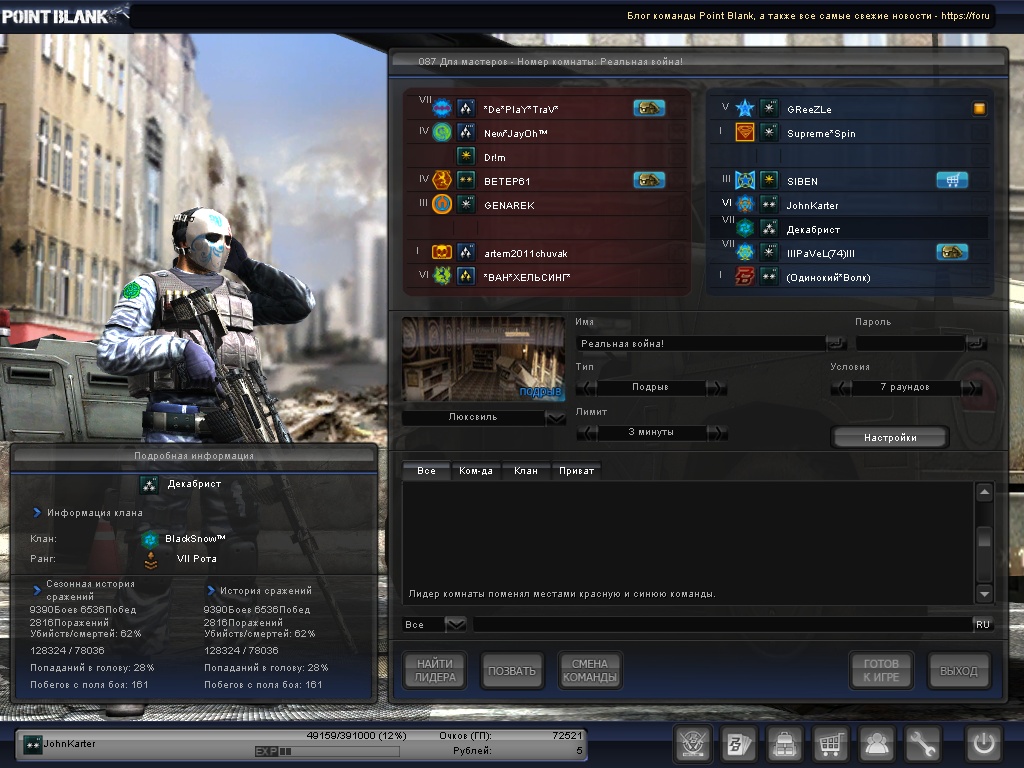Image resolution: width=1024 pixels, height=768 pixels.
Task: Decrease rounds with left arrow at 7 раундов
Action: (x=841, y=388)
